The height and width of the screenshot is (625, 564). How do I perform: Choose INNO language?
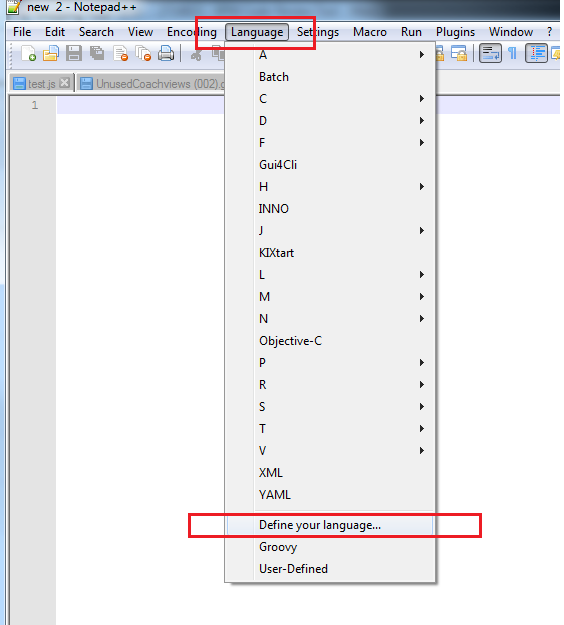tap(330, 208)
